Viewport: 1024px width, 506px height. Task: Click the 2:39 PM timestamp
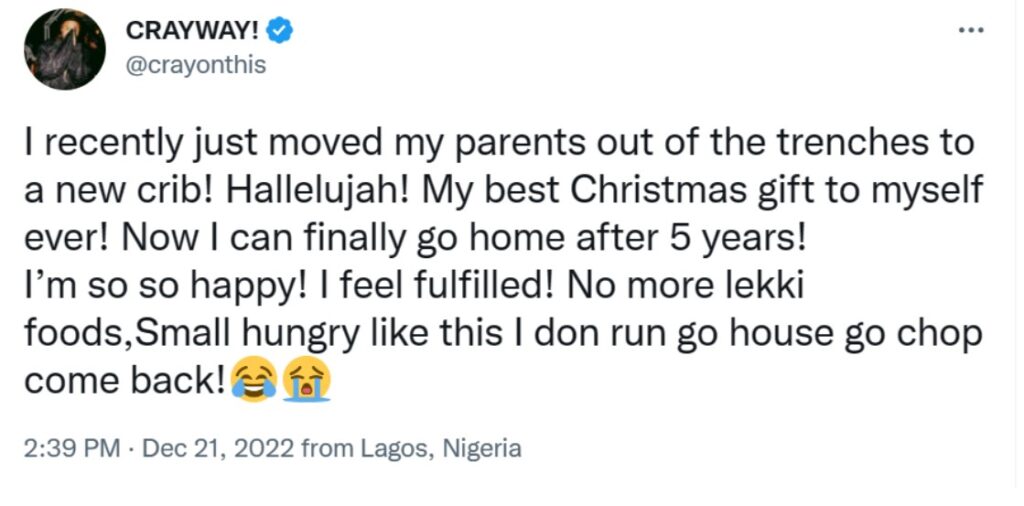tap(71, 448)
